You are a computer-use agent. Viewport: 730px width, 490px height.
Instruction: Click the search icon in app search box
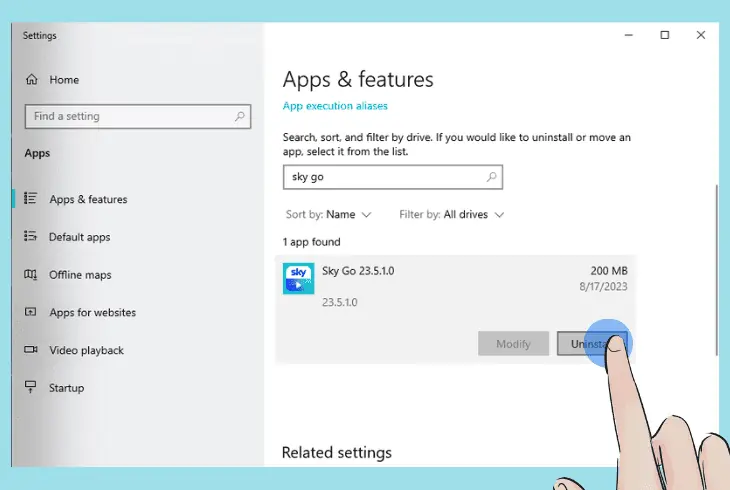coord(492,177)
